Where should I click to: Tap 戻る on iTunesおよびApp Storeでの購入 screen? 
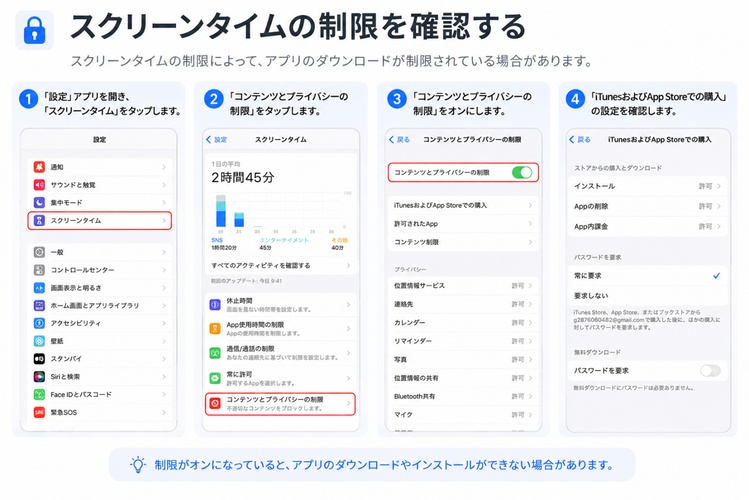click(580, 139)
